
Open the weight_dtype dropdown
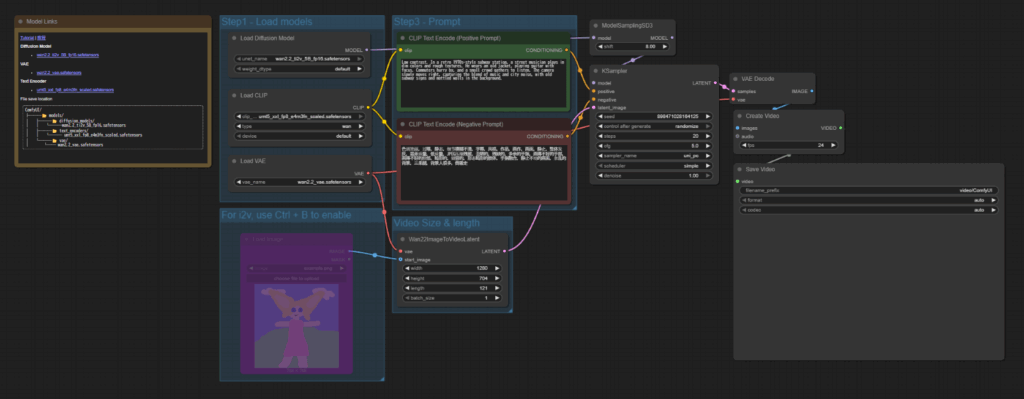[x=300, y=69]
